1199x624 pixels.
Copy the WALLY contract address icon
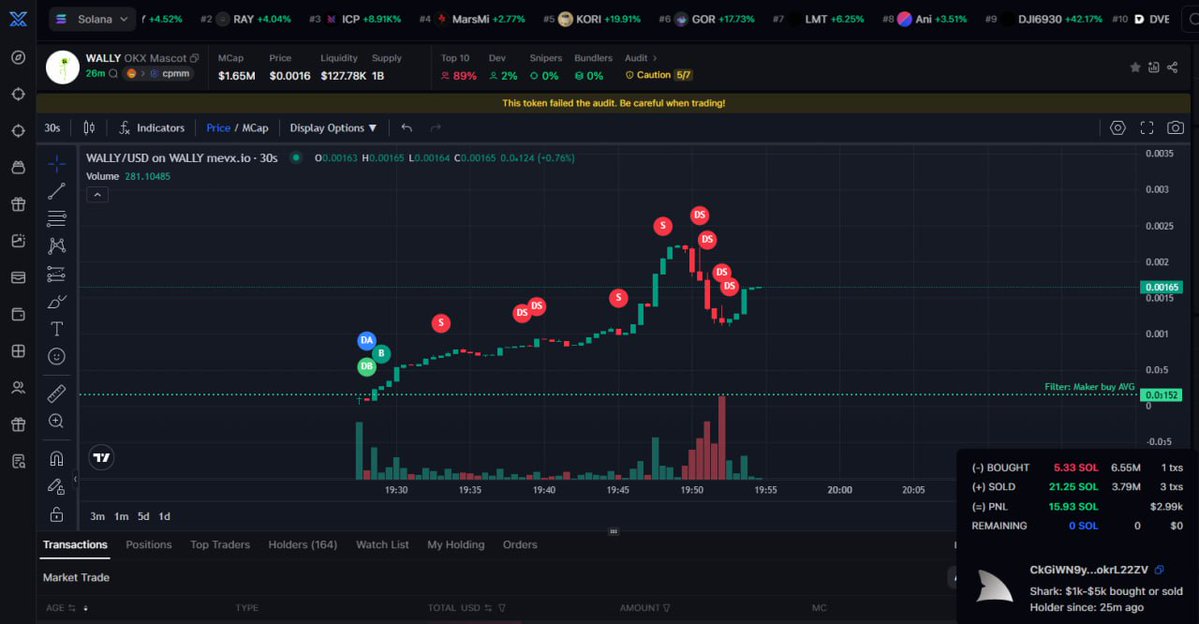194,58
